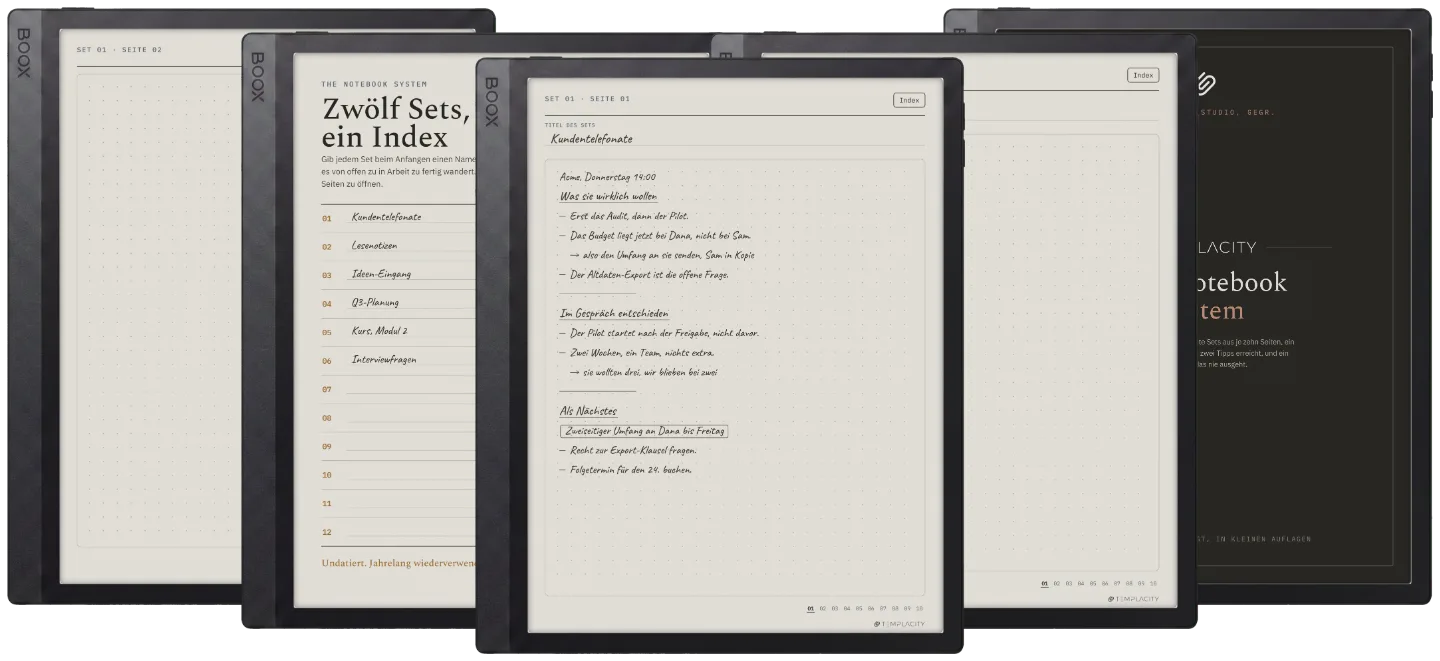The height and width of the screenshot is (661, 1440).
Task: Click note line 'Der Altdaten-Export ist die offene Frage.'
Action: click(x=644, y=275)
